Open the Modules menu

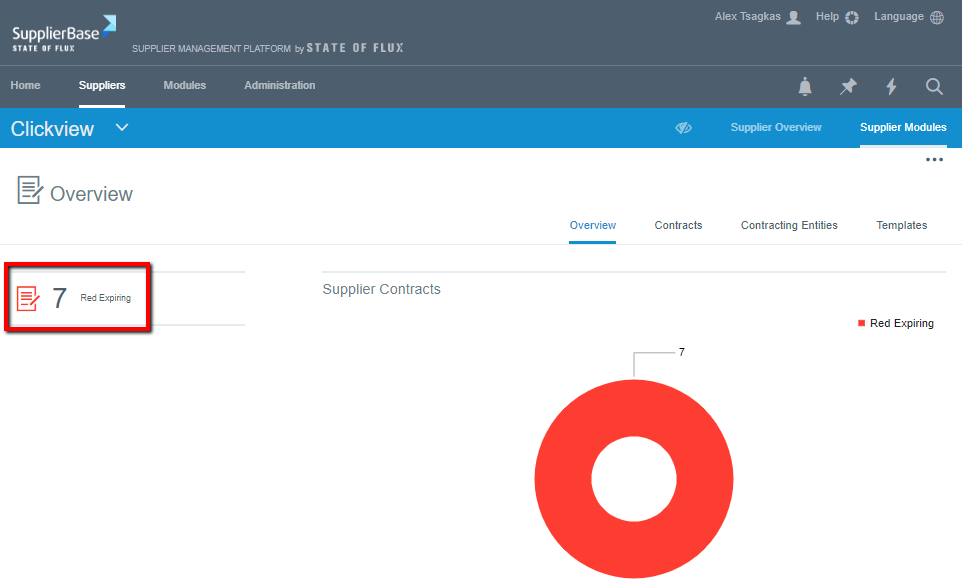pos(185,86)
